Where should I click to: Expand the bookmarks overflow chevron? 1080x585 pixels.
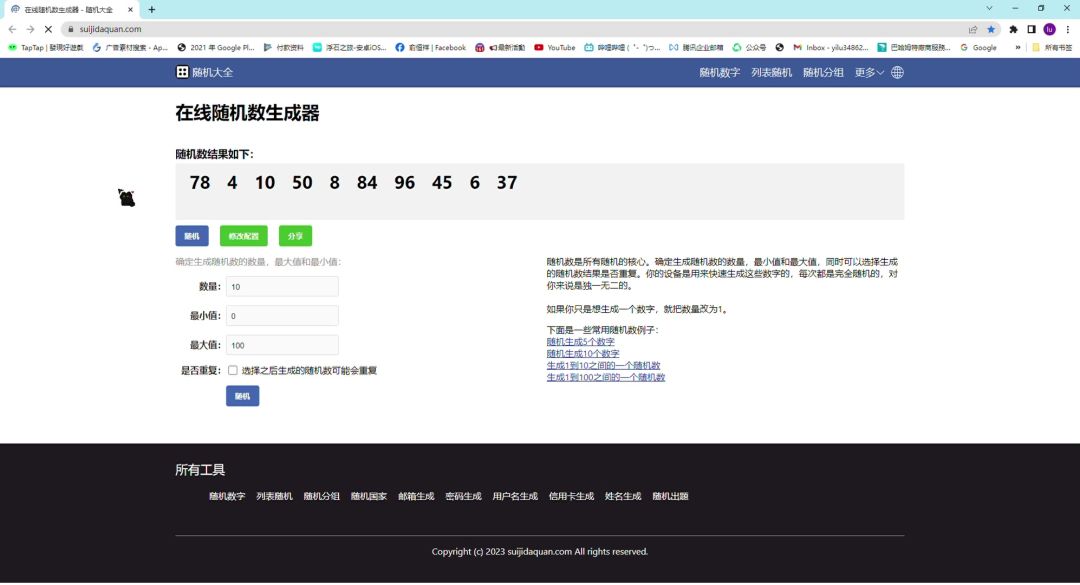(1018, 47)
